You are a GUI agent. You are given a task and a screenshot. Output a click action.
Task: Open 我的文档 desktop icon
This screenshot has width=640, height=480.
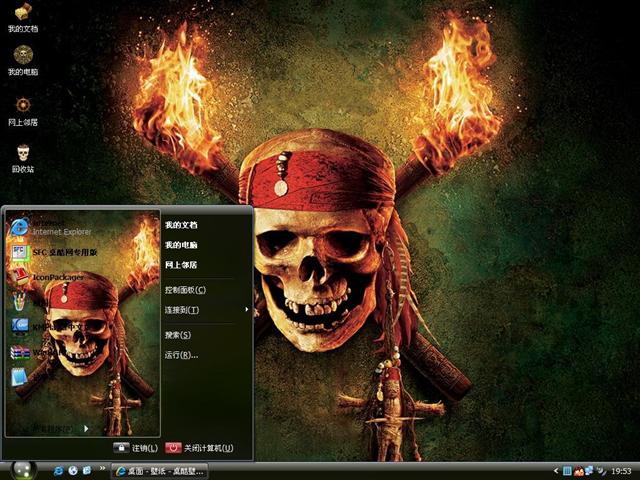point(23,18)
